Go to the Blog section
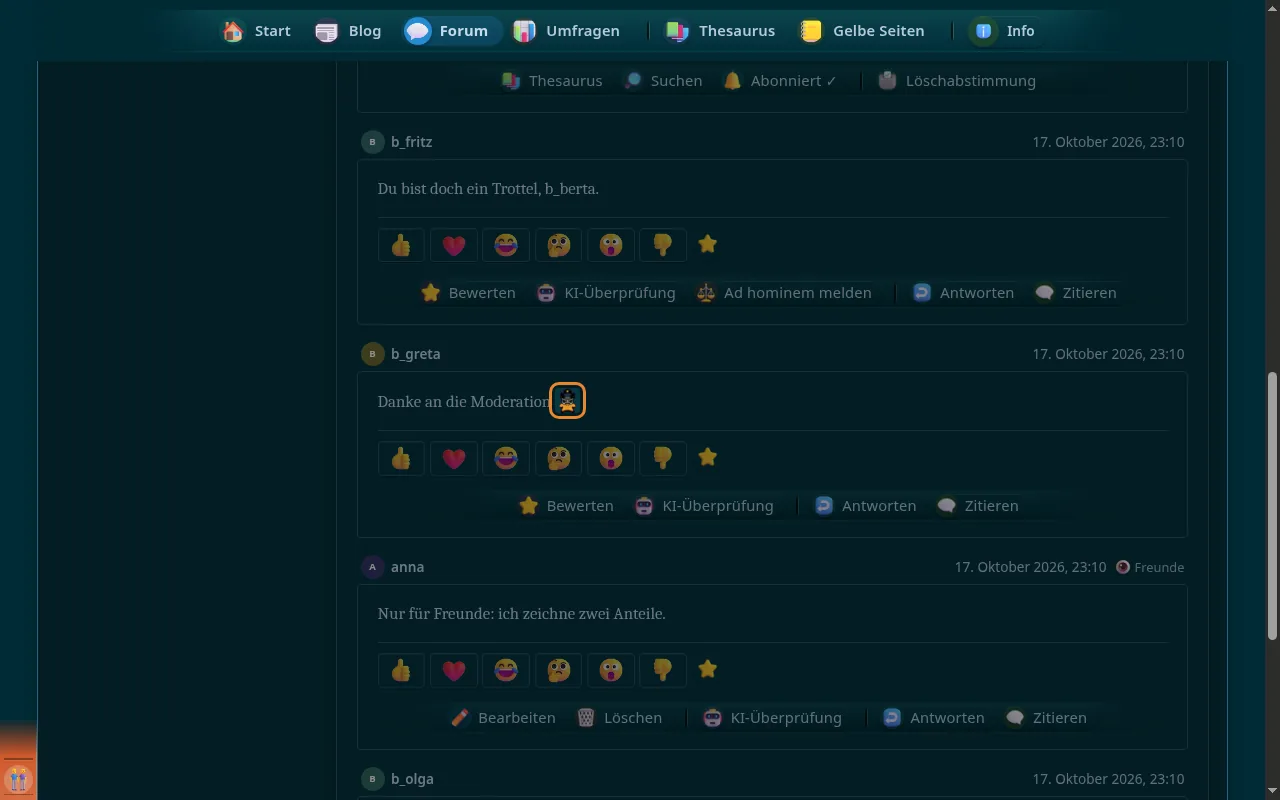 tap(348, 31)
